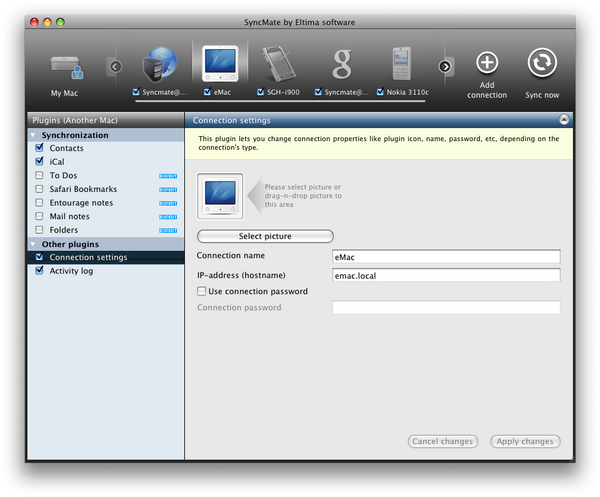The height and width of the screenshot is (497, 600).
Task: Click the Connection password input field
Action: pos(446,307)
